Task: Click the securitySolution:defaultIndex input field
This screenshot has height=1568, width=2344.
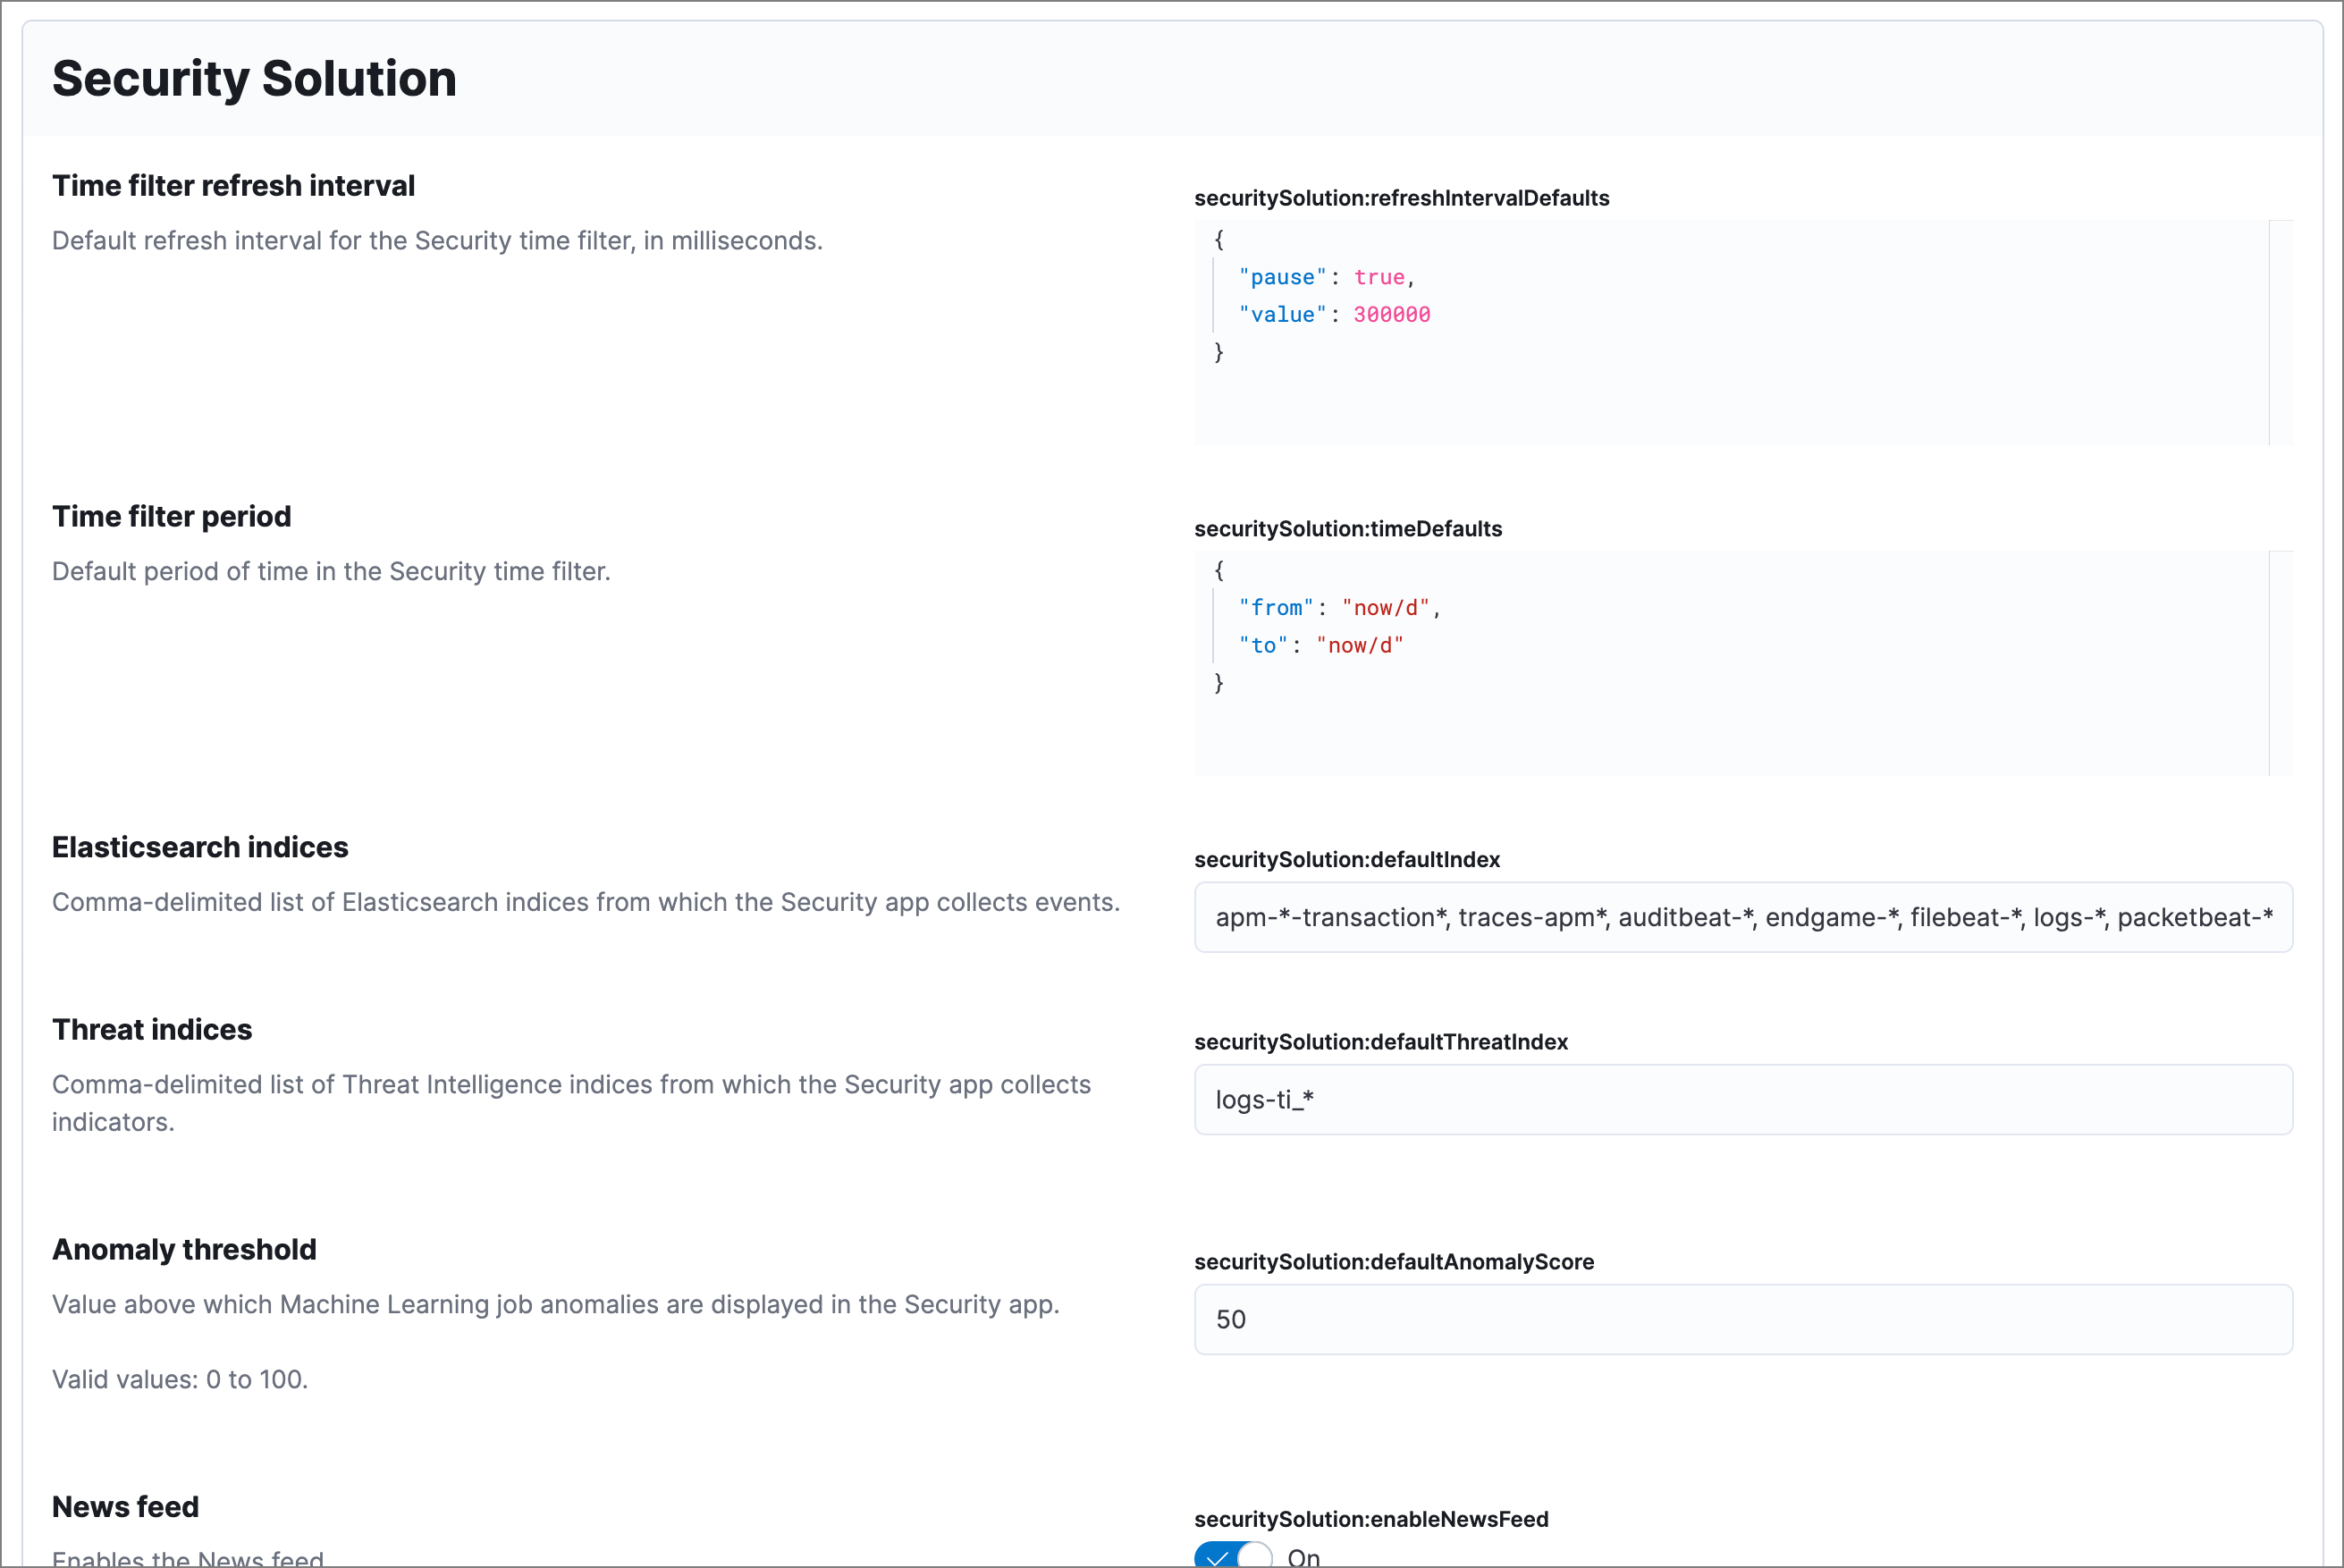Action: (1743, 917)
